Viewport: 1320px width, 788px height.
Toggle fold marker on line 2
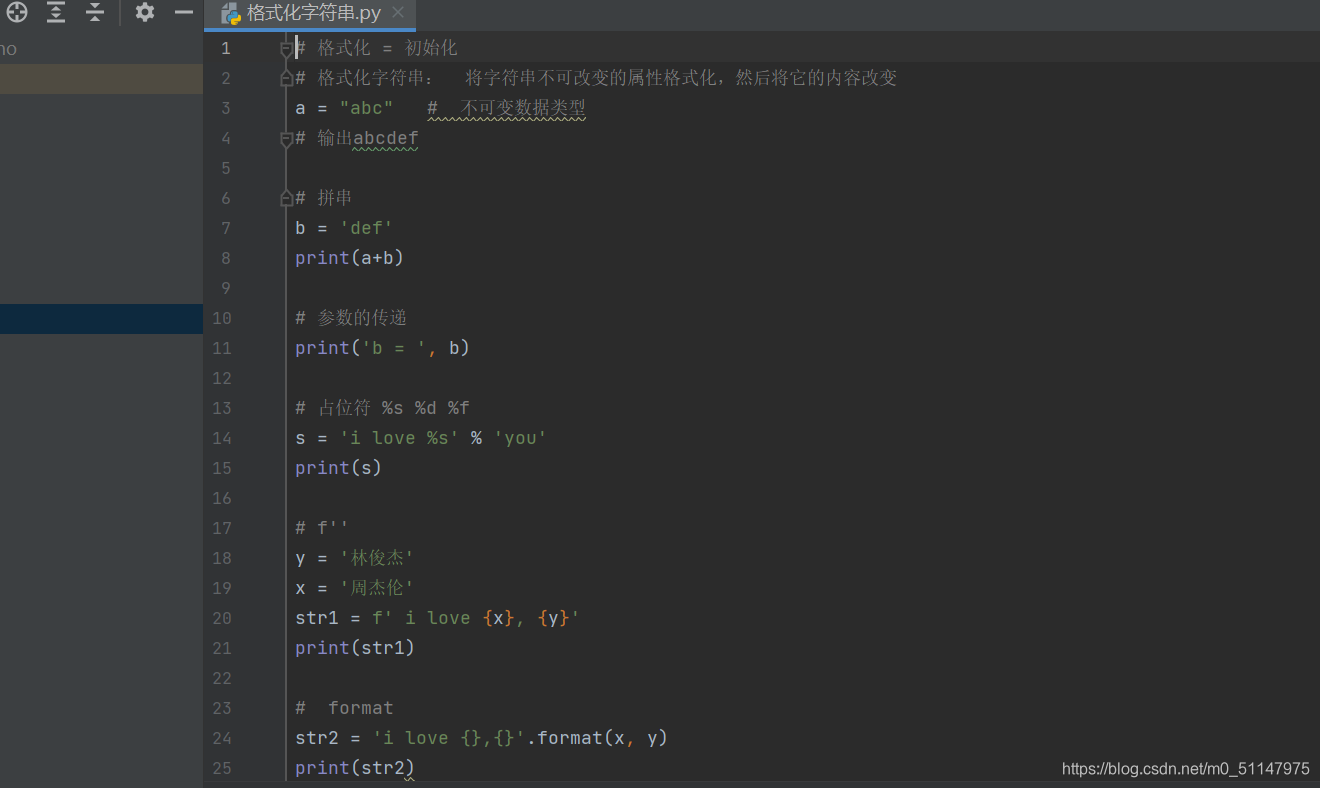(x=286, y=78)
